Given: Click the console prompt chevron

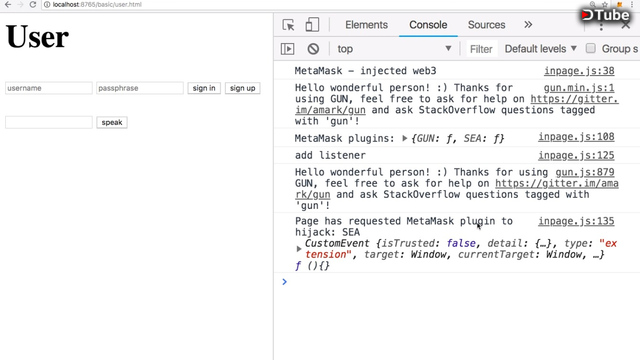Looking at the screenshot, I should pos(284,282).
